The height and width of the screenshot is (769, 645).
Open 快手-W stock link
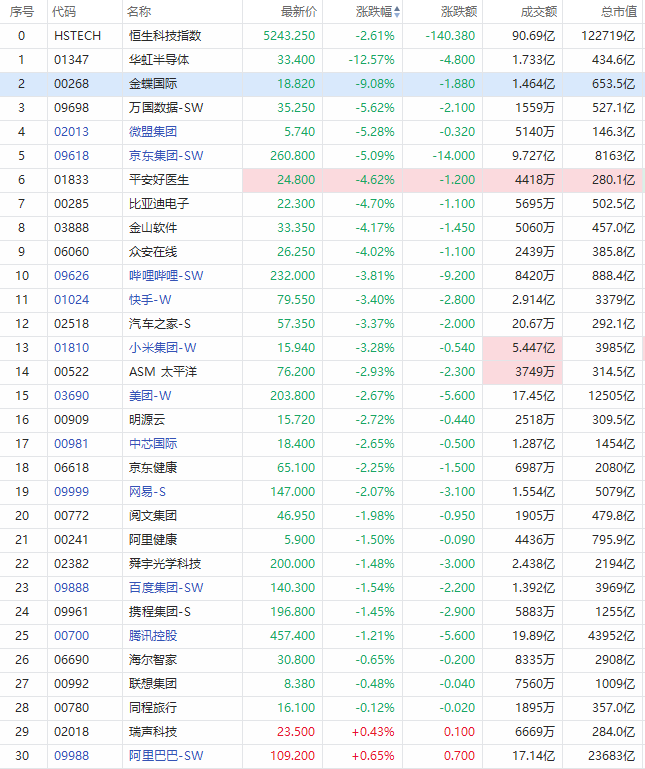(150, 300)
